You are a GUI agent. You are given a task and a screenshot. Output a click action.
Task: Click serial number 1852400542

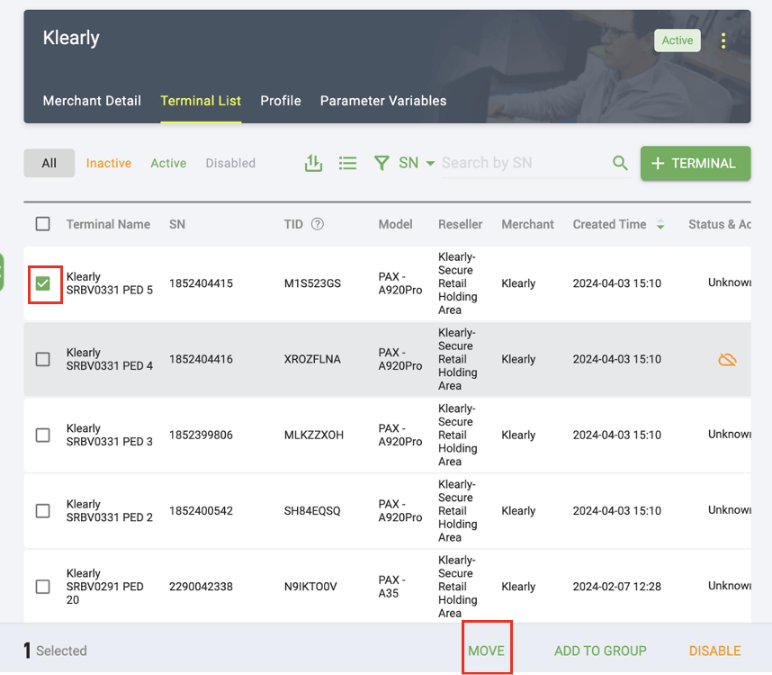pos(201,511)
